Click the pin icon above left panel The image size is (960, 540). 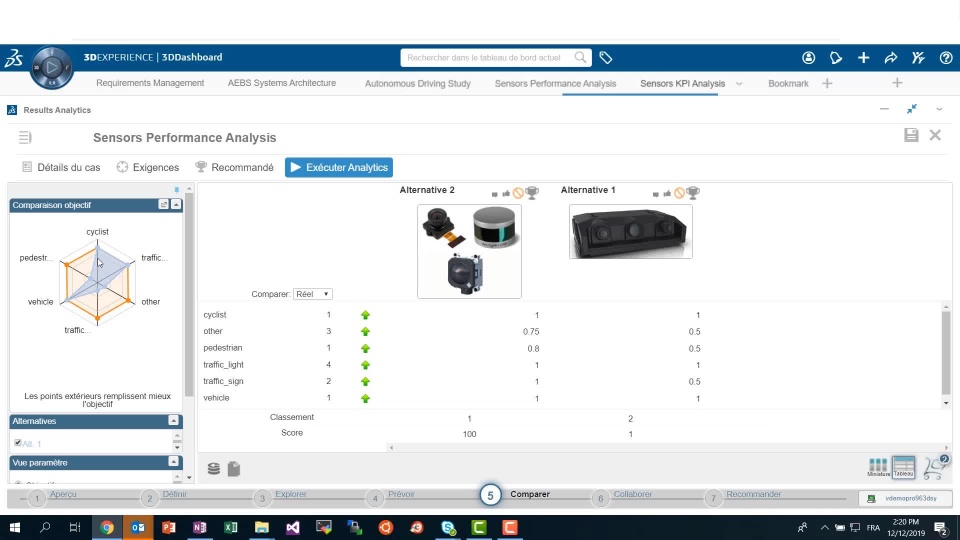coord(176,190)
